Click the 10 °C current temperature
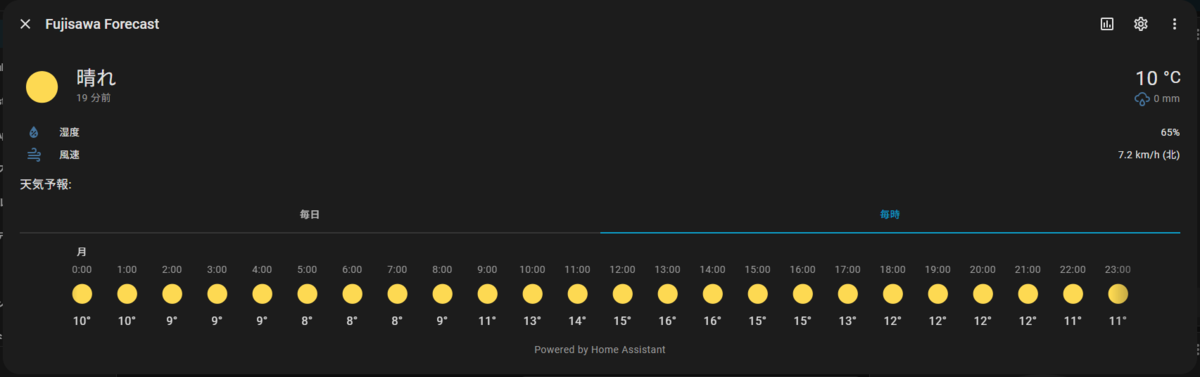 click(x=1158, y=78)
